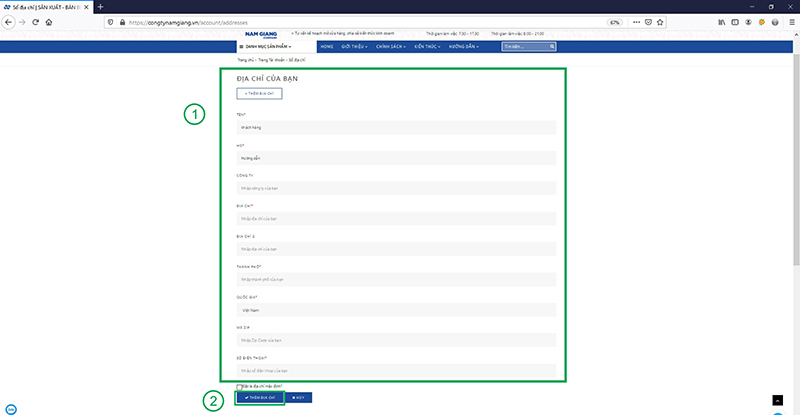
Task: Reset the 67% zoom level indicator
Action: pyautogui.click(x=615, y=22)
